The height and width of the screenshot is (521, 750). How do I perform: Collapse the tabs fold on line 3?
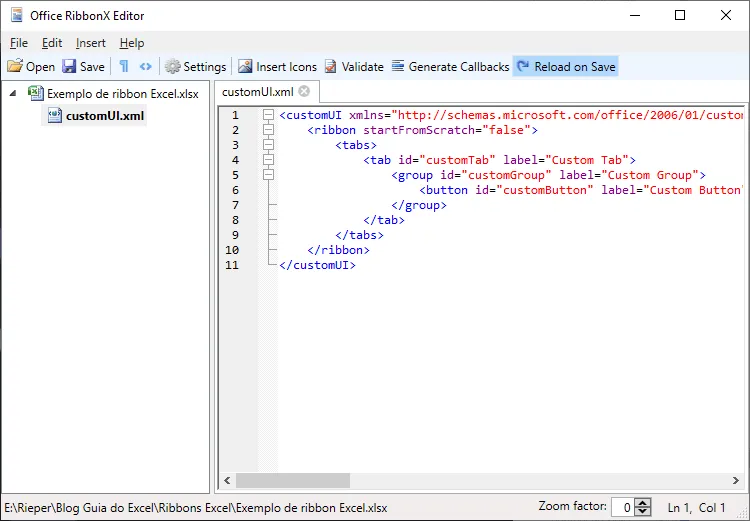tap(268, 144)
